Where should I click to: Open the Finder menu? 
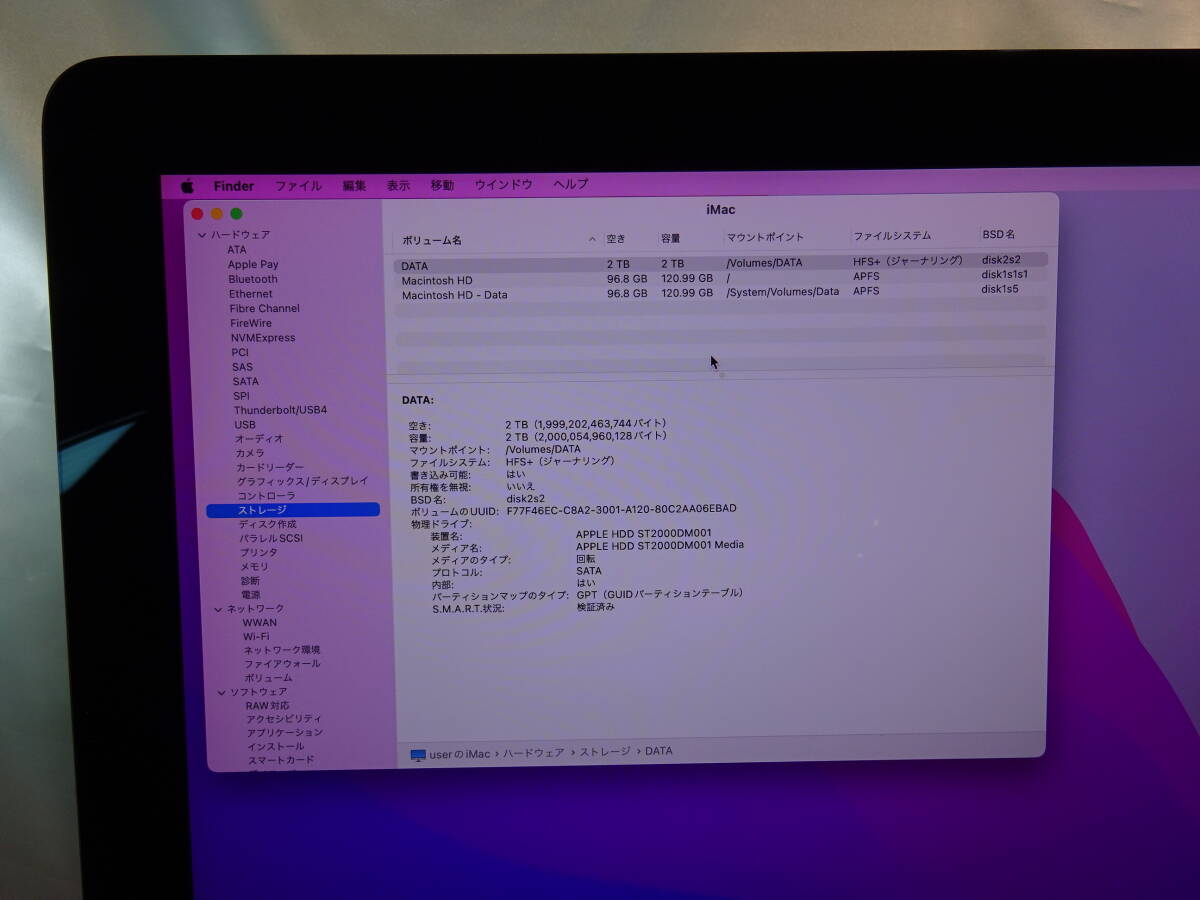coord(234,186)
